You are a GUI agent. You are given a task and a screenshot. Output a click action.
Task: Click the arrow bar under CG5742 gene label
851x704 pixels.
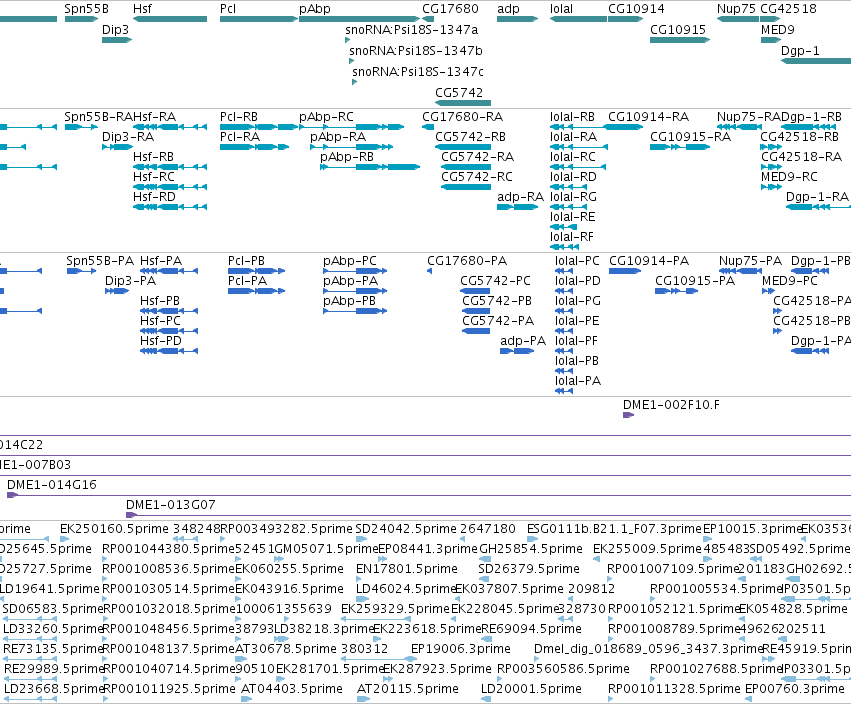point(463,103)
